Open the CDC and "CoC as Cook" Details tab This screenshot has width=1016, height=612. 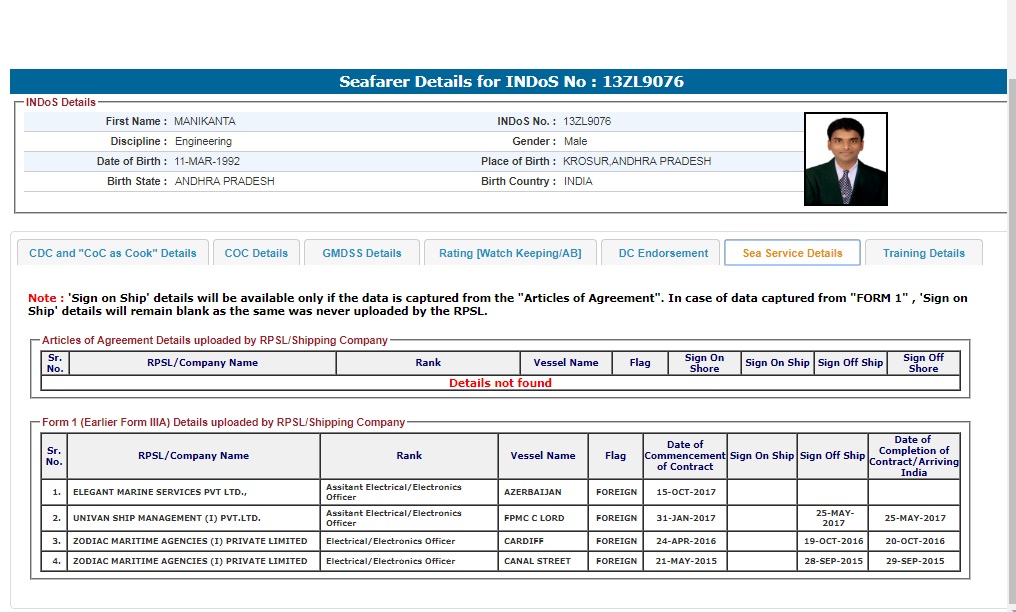point(113,253)
